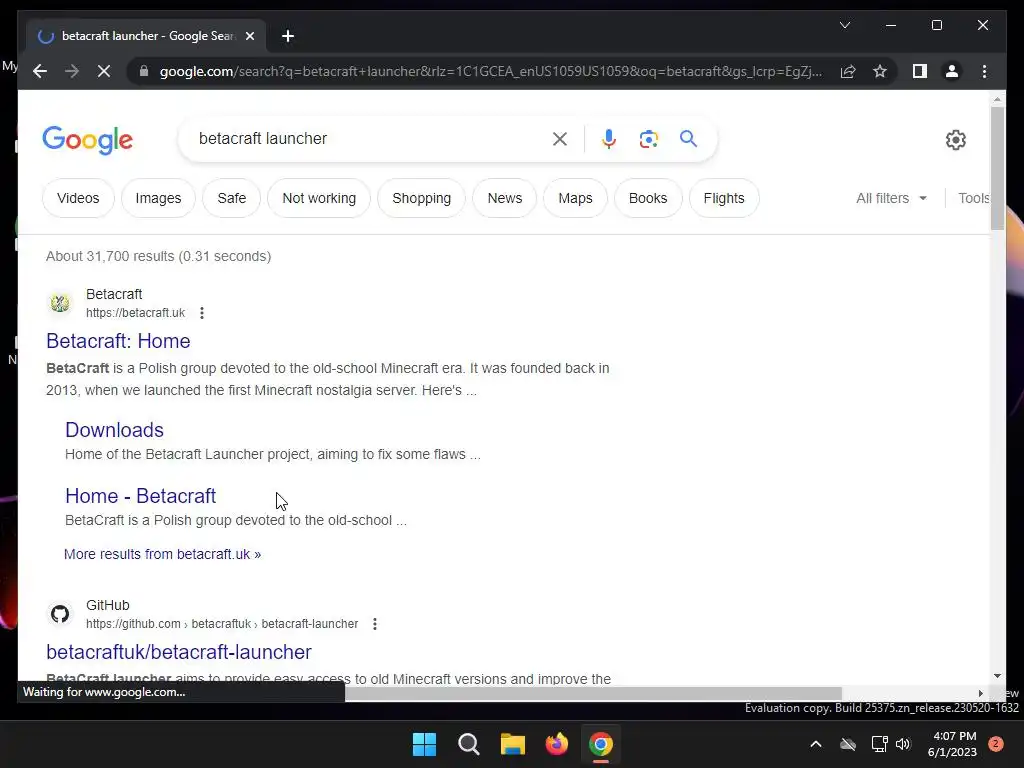
Task: Click the network display tray icon
Action: [879, 744]
